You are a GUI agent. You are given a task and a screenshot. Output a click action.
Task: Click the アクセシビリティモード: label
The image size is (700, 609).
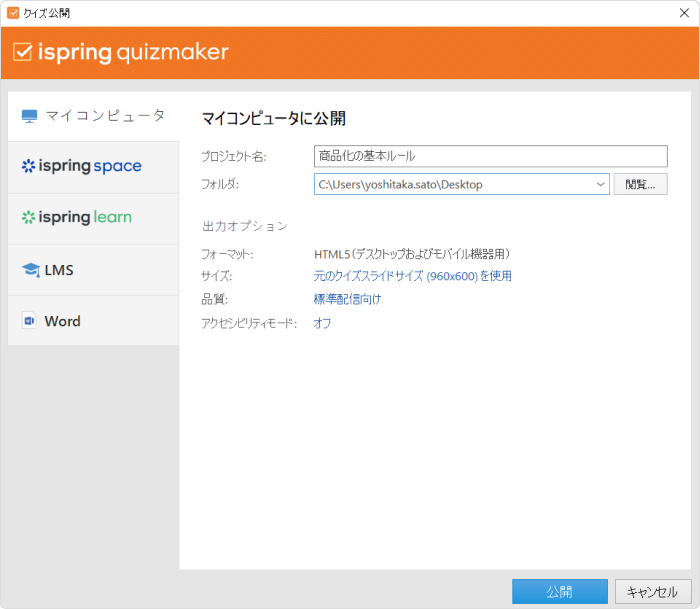[x=249, y=323]
